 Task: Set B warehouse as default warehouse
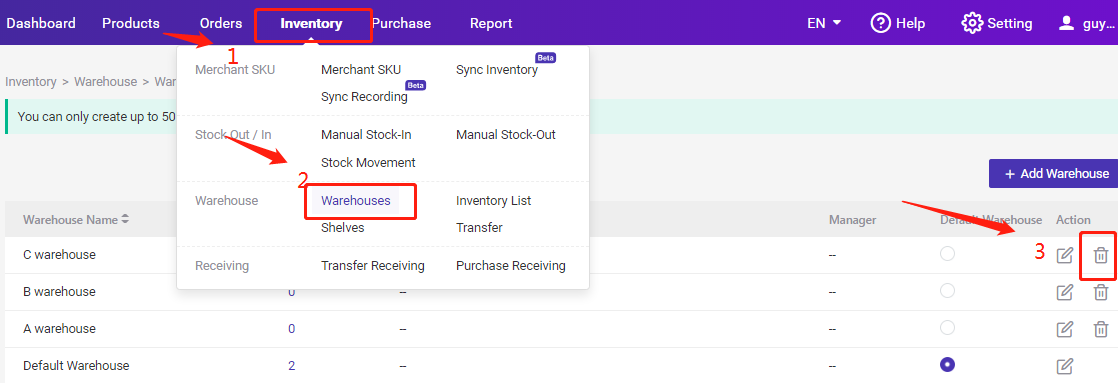947,291
